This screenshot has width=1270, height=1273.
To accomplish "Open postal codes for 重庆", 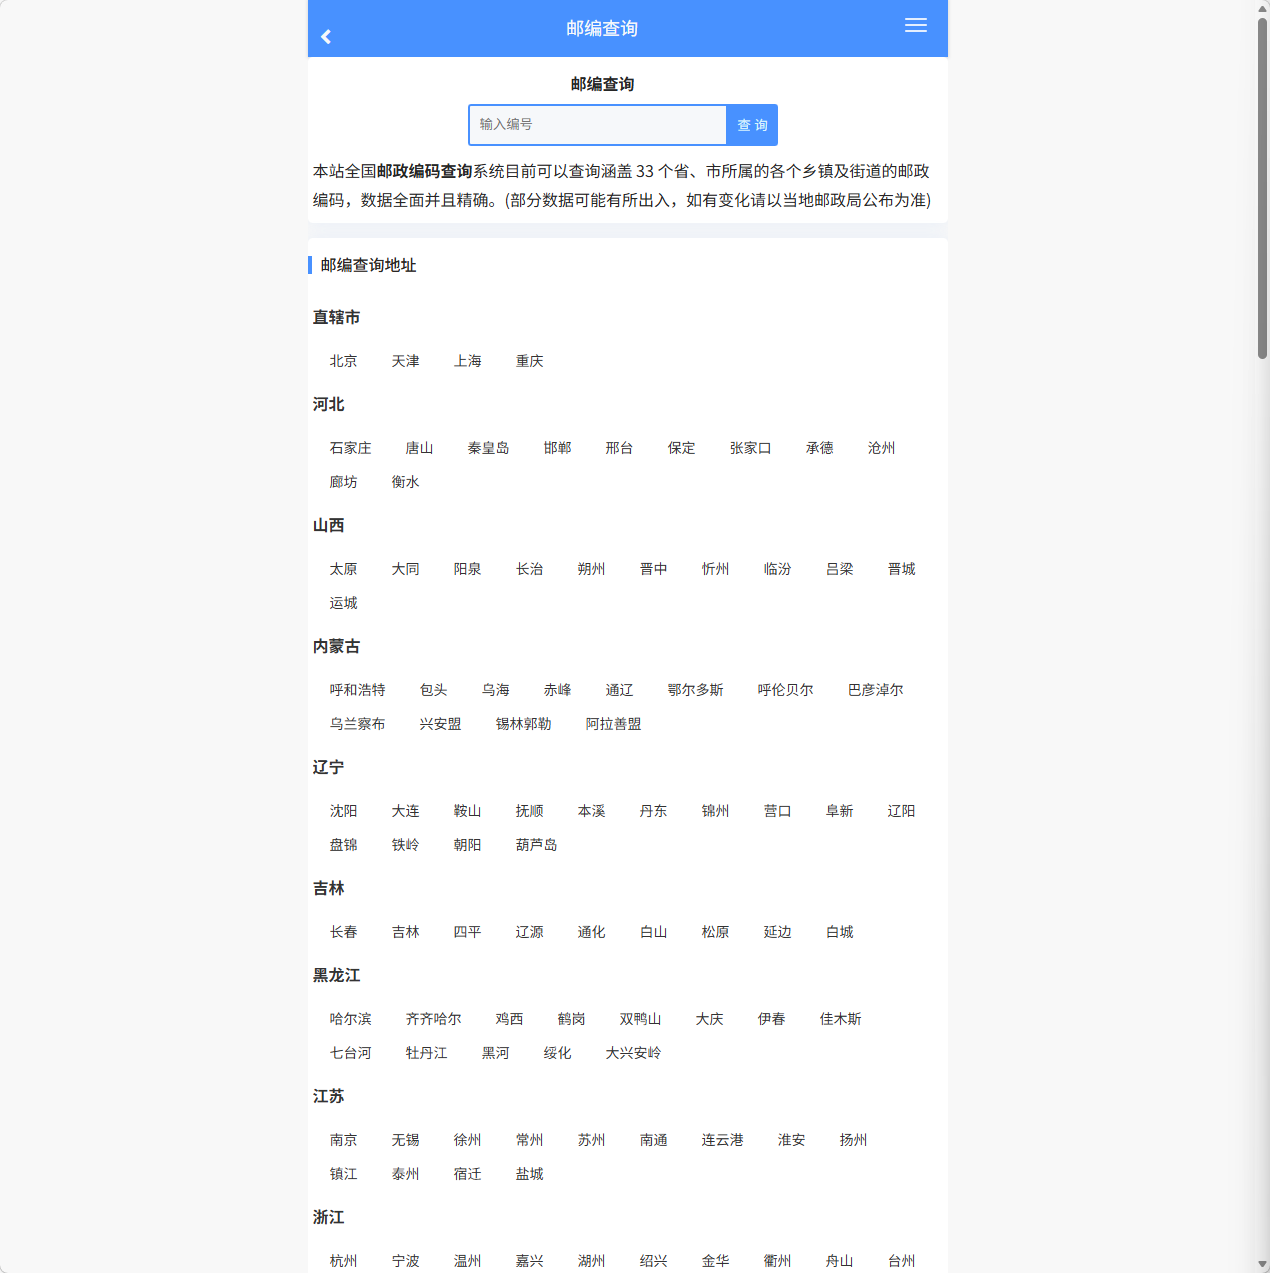I will click(529, 361).
